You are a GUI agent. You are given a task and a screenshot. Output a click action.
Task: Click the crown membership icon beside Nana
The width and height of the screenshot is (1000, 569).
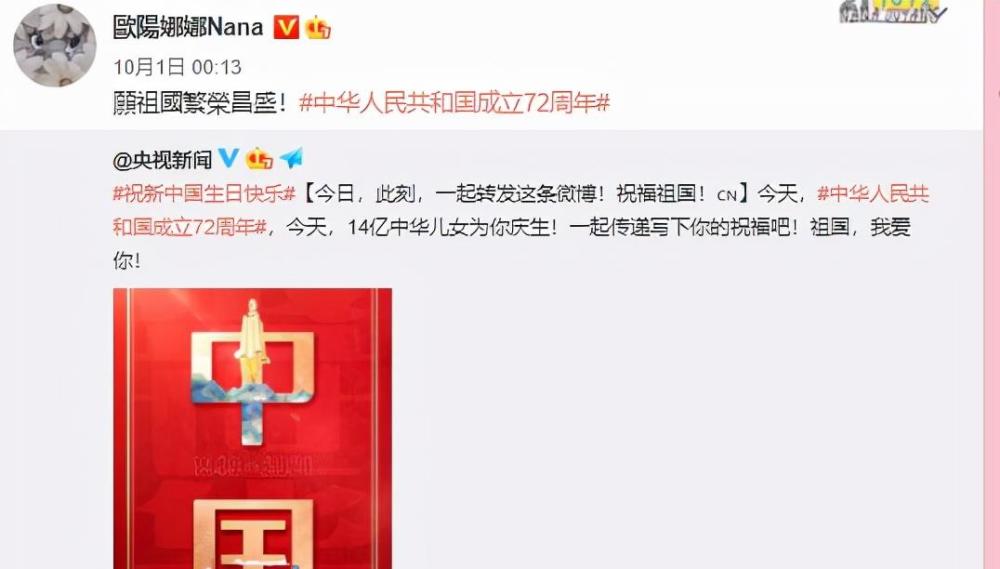(x=318, y=27)
